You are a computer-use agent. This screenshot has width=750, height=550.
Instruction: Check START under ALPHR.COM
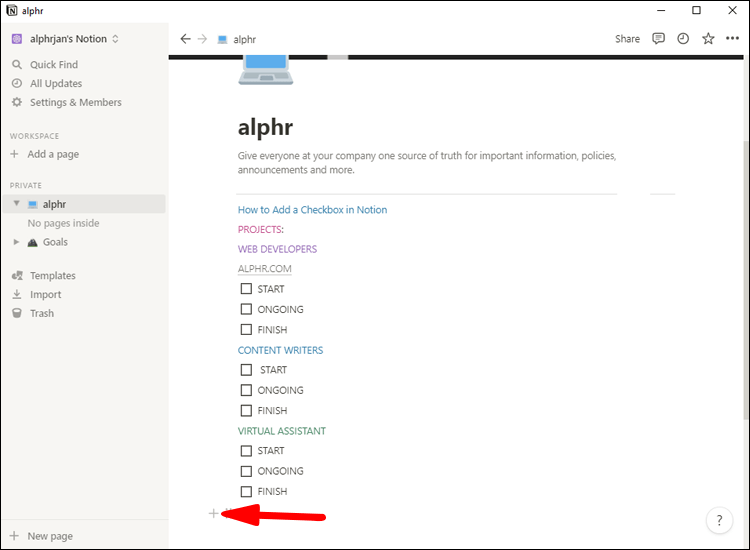tap(246, 289)
